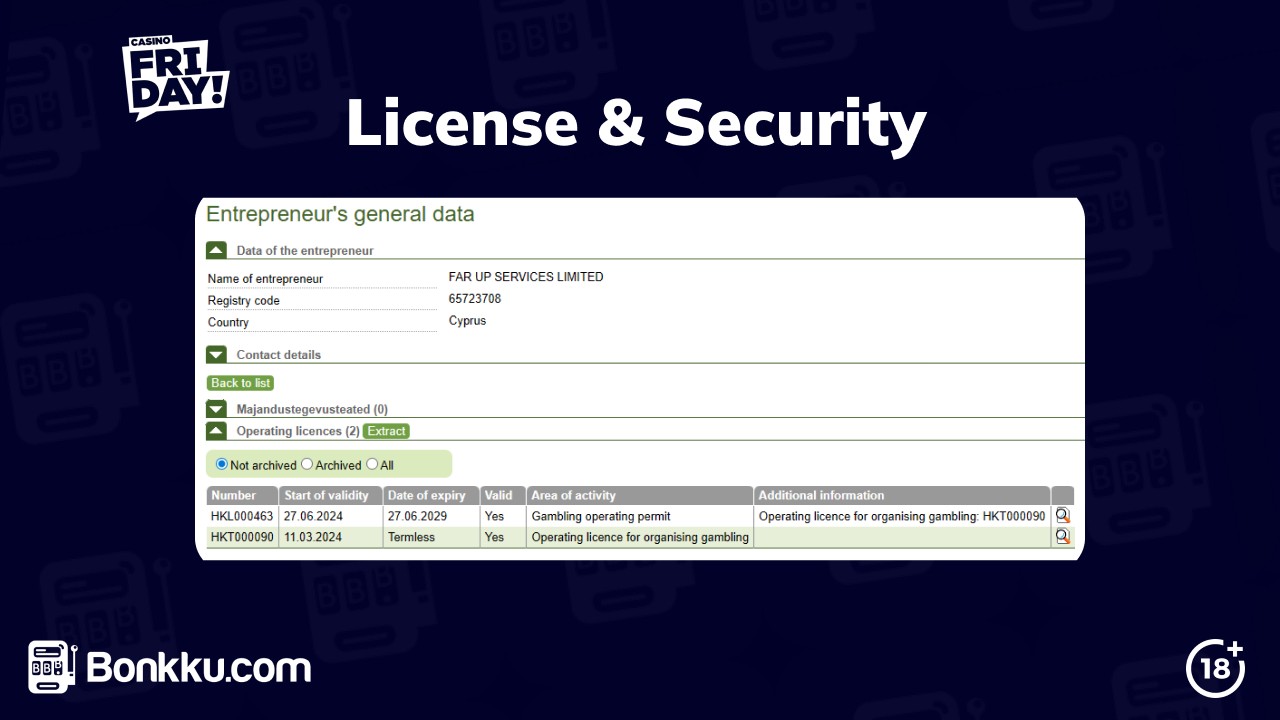Click the License & Security title
The height and width of the screenshot is (720, 1280).
pos(636,124)
